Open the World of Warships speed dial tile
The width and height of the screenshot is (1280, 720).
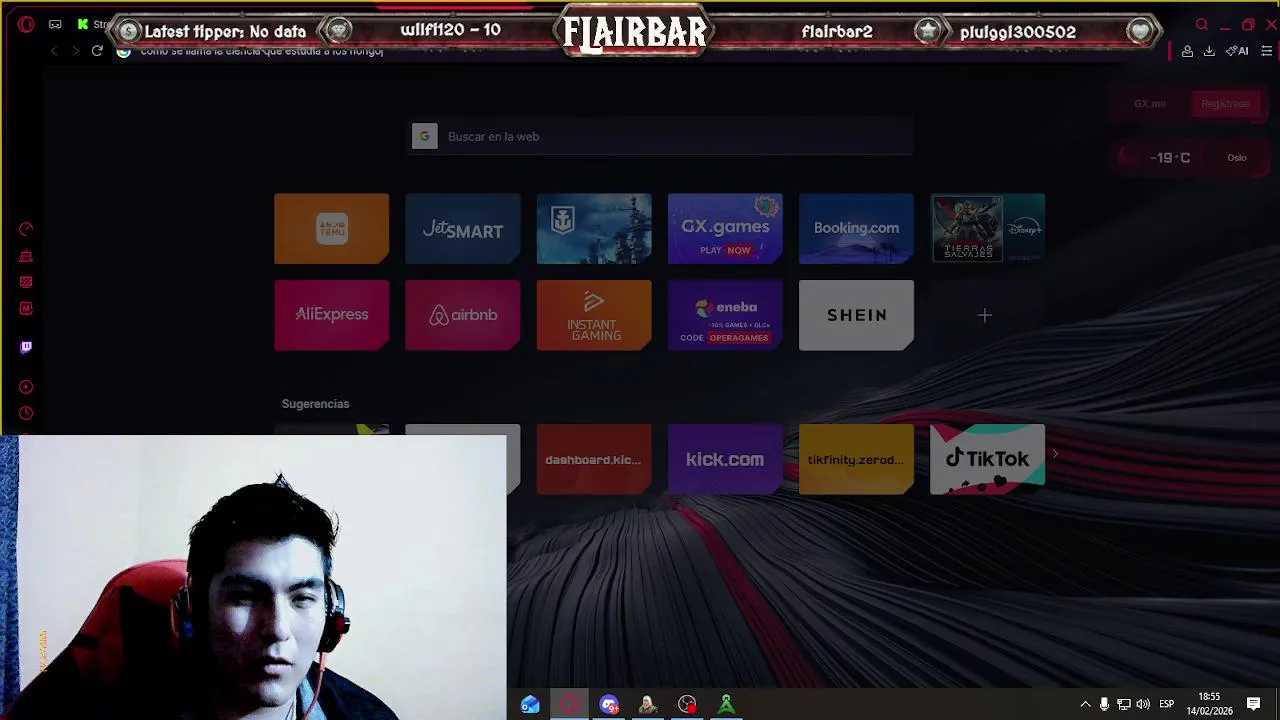594,229
